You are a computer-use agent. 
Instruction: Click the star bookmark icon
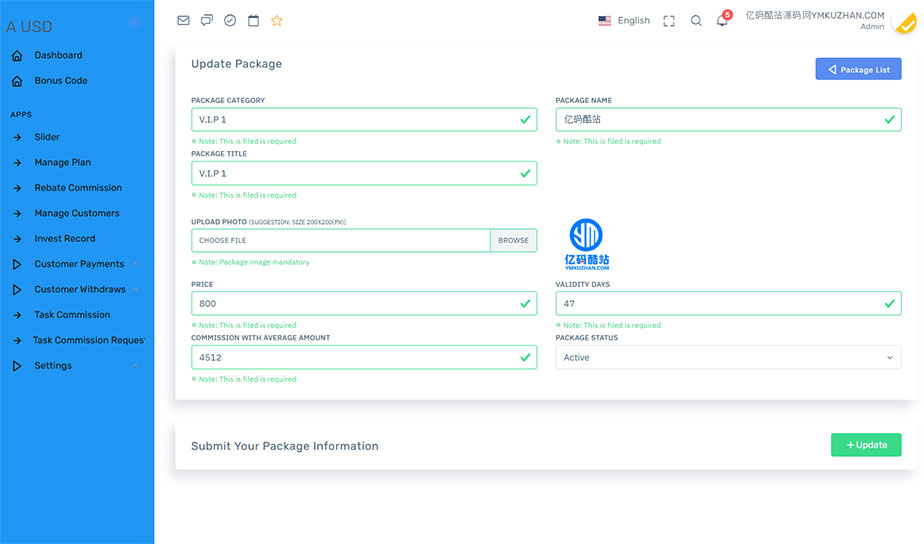[277, 20]
